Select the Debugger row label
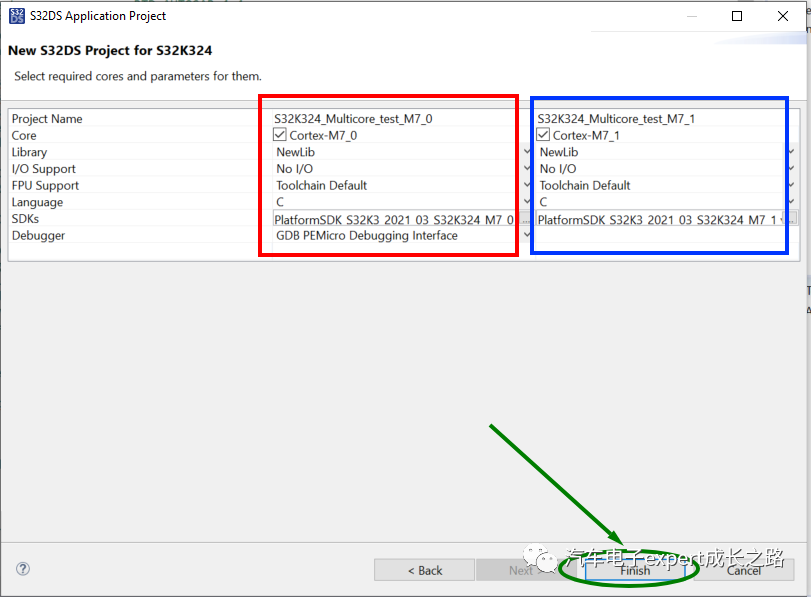The width and height of the screenshot is (811, 597). coord(38,235)
